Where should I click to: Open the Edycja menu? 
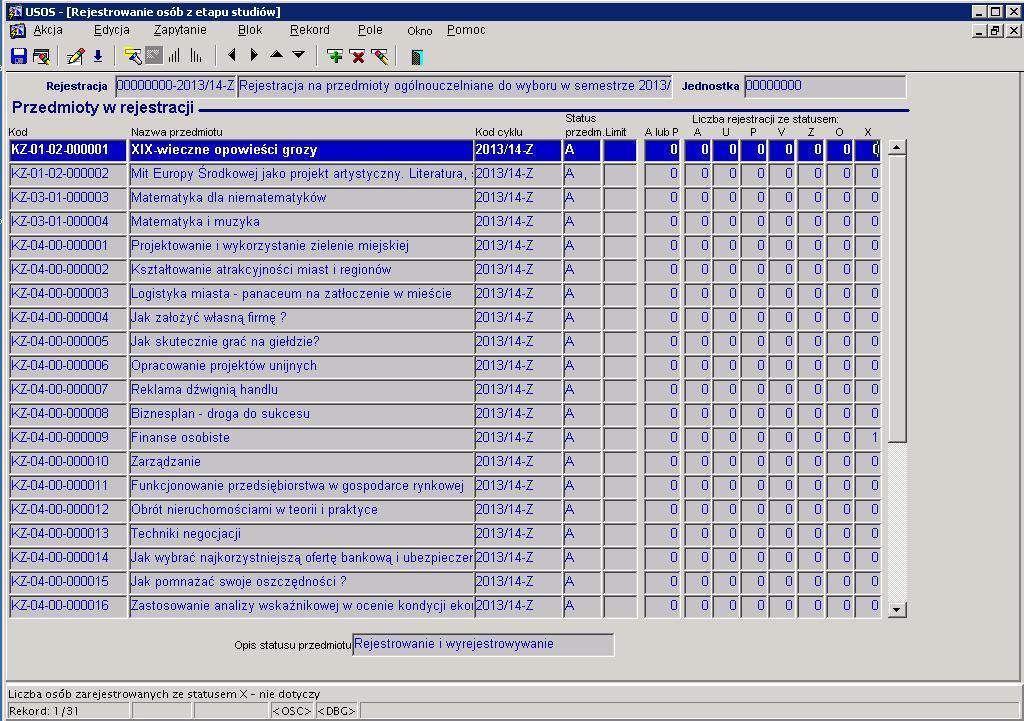(x=112, y=30)
